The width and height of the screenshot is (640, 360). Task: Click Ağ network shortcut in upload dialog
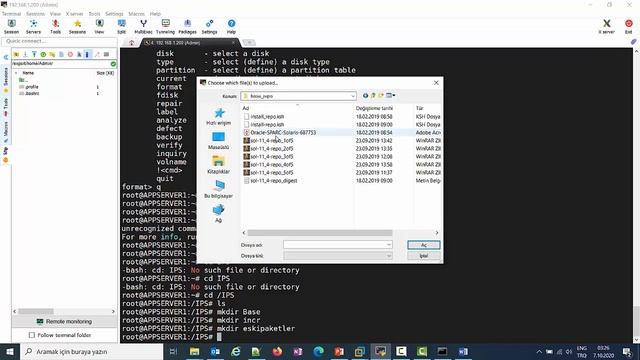pyautogui.click(x=219, y=213)
